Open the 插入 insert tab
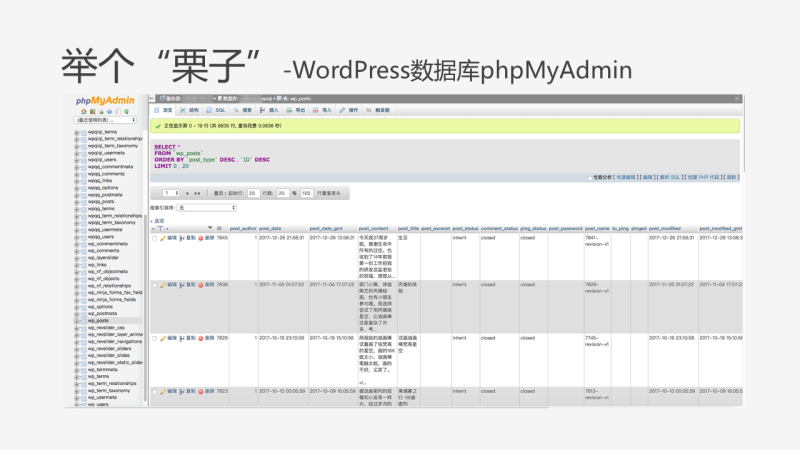The width and height of the screenshot is (800, 450). [269, 110]
